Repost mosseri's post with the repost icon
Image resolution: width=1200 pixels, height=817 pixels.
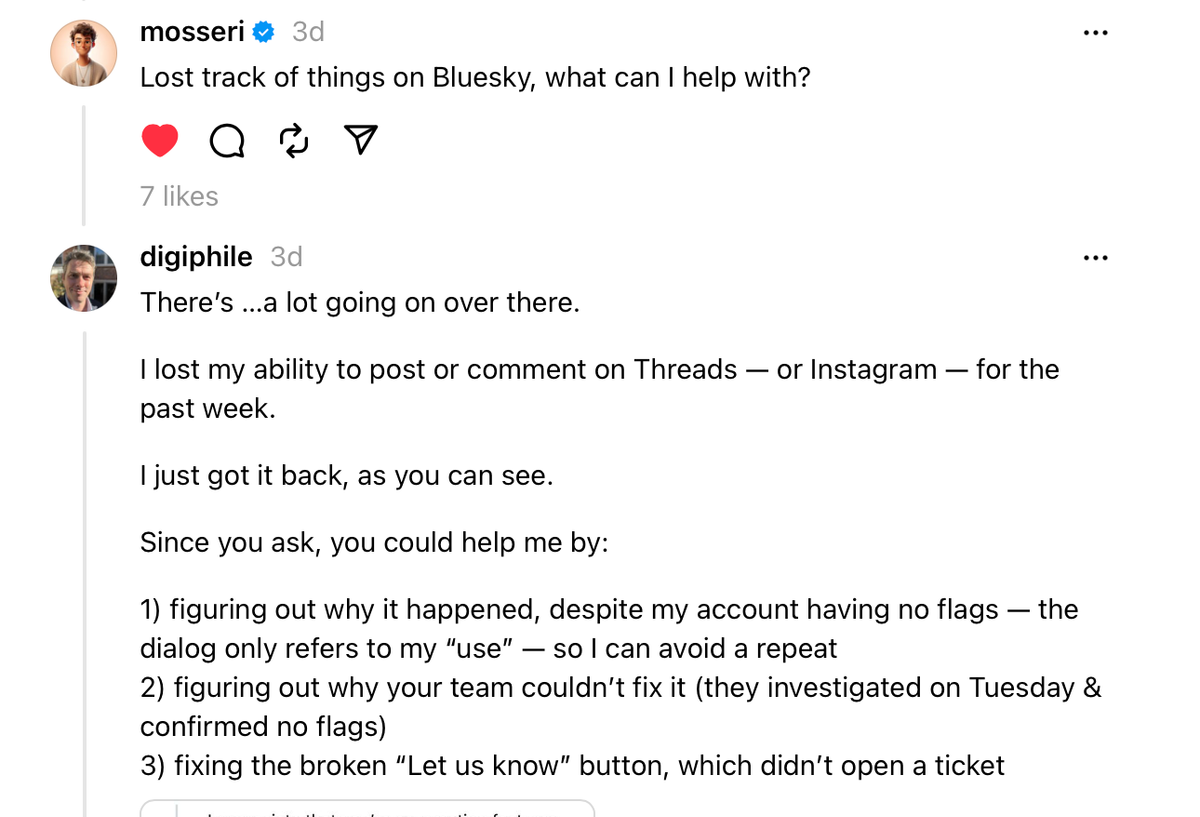pos(293,141)
